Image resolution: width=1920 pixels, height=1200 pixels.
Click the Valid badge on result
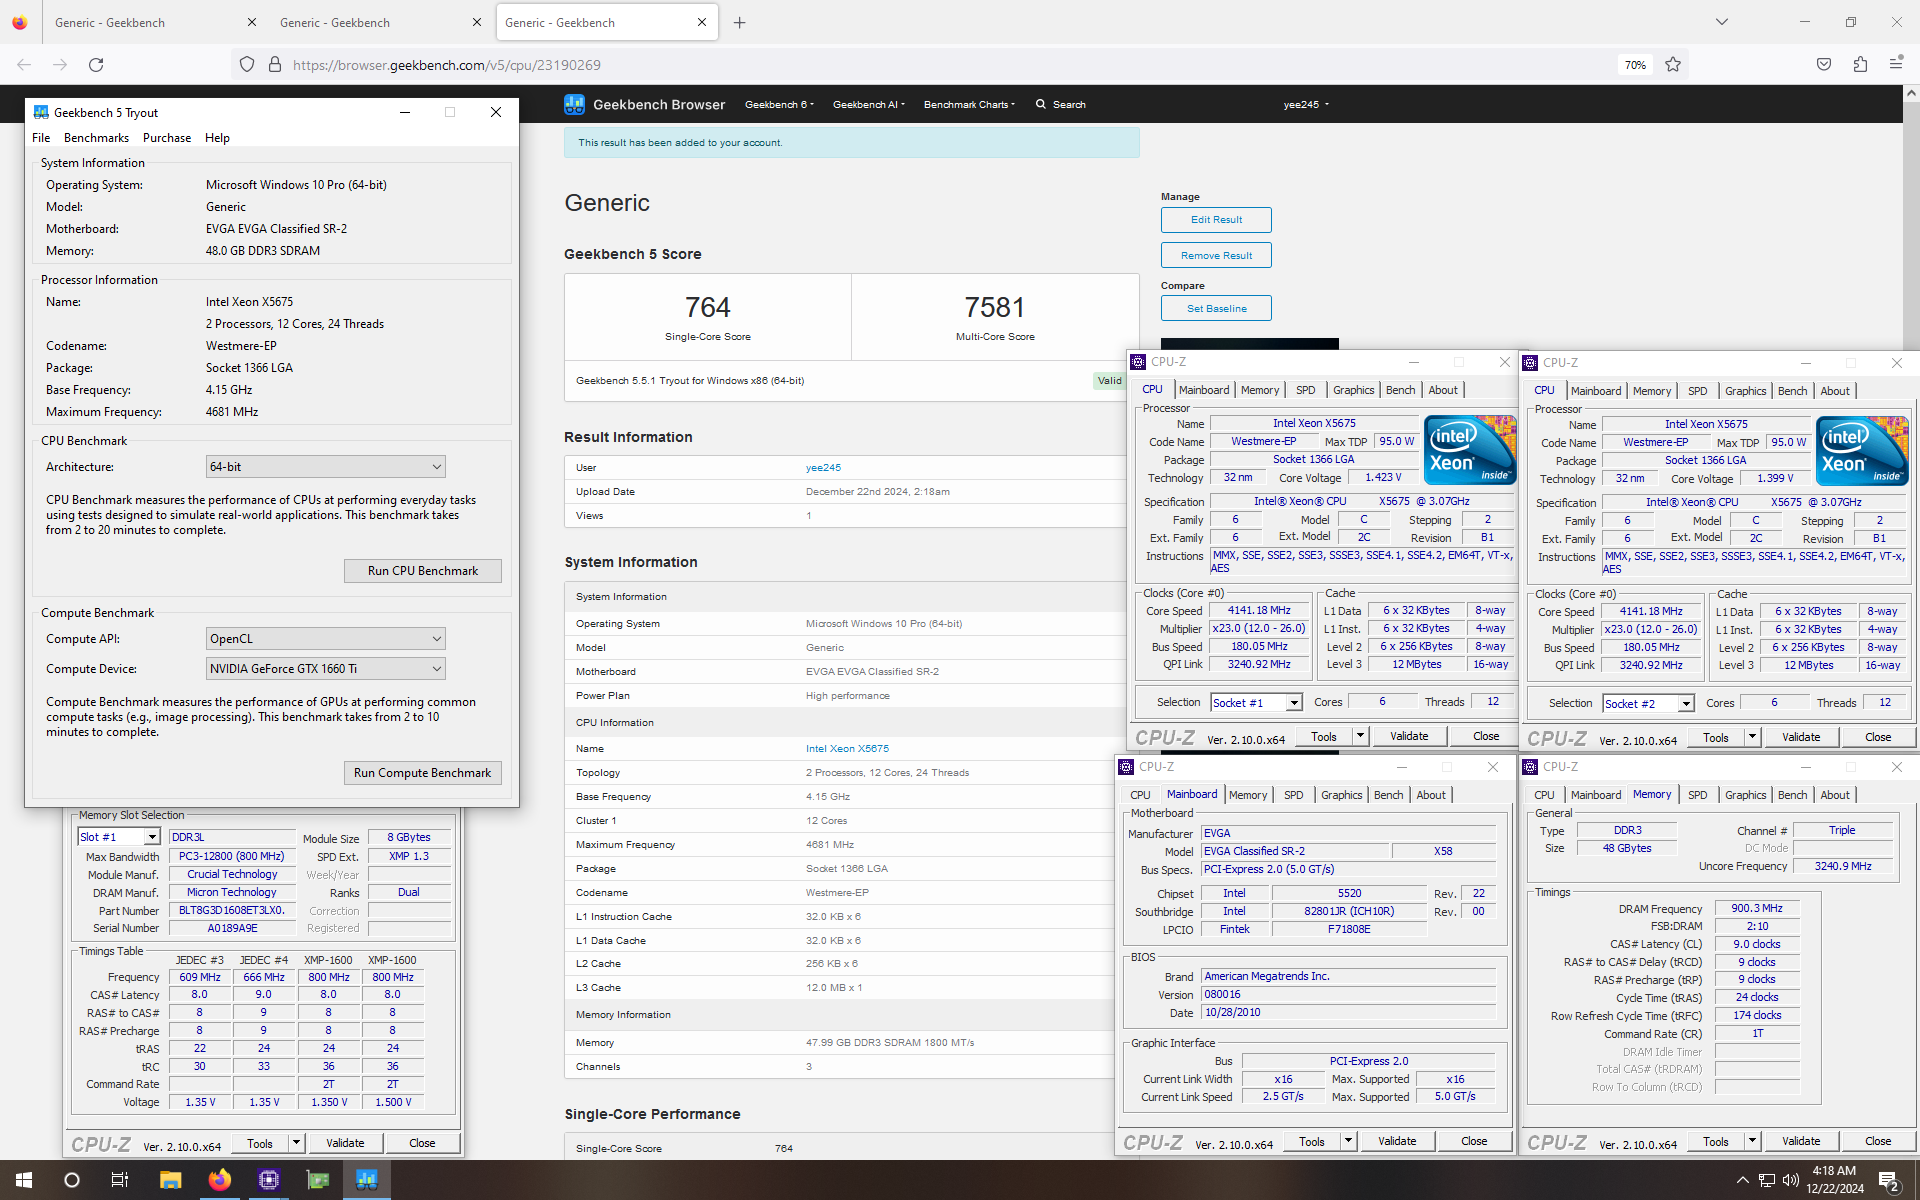[1109, 381]
